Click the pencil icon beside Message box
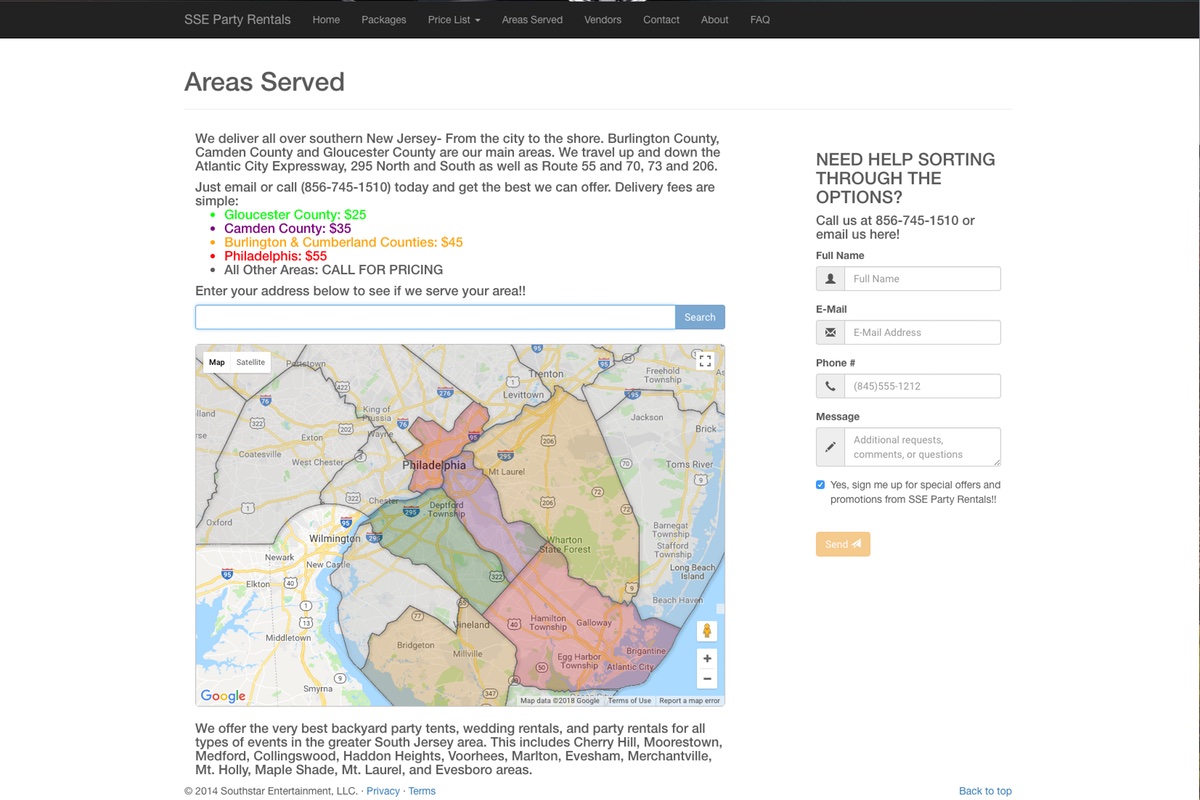1200x800 pixels. [830, 447]
